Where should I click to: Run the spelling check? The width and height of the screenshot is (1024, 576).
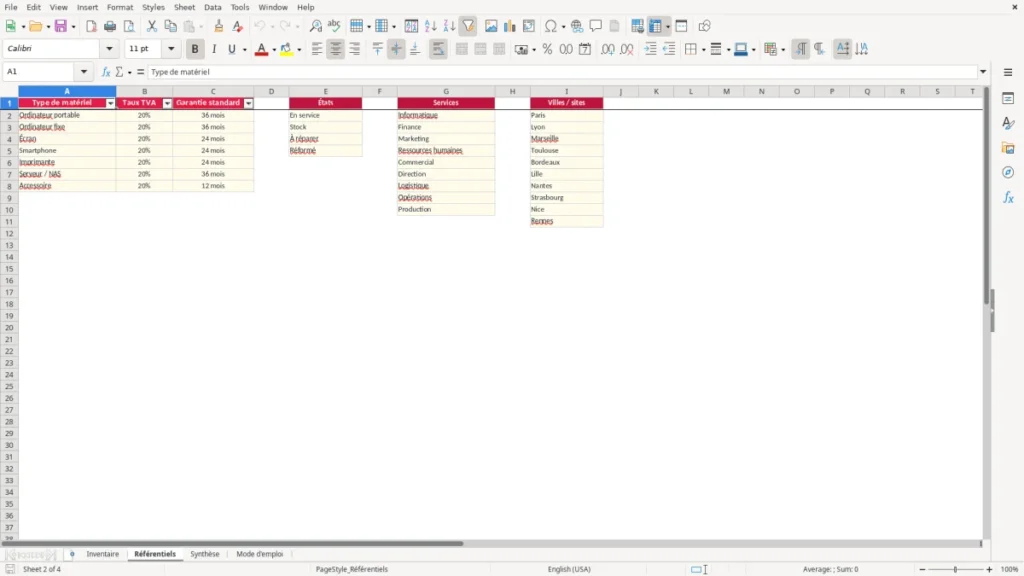334,26
